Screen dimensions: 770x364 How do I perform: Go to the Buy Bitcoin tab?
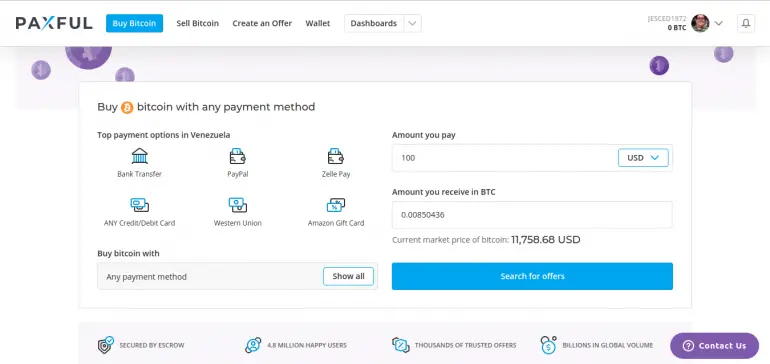[134, 23]
